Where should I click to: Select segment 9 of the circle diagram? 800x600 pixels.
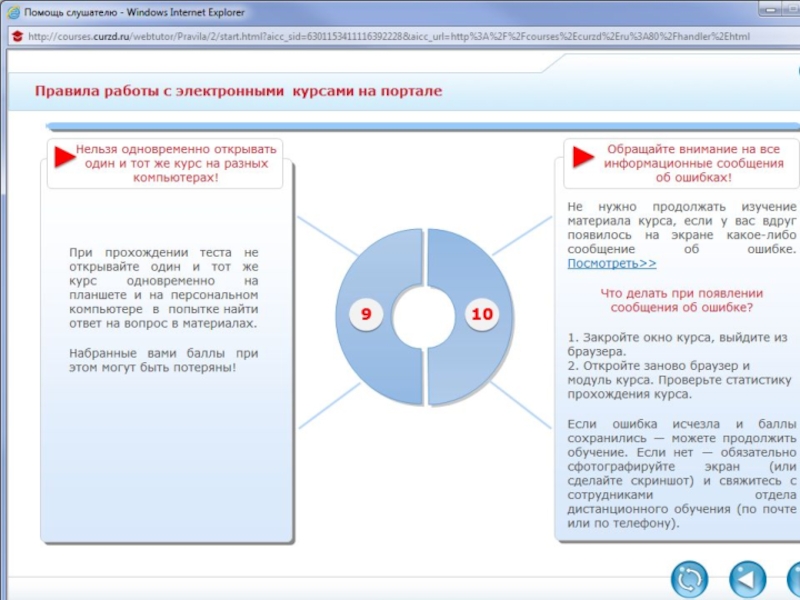366,314
